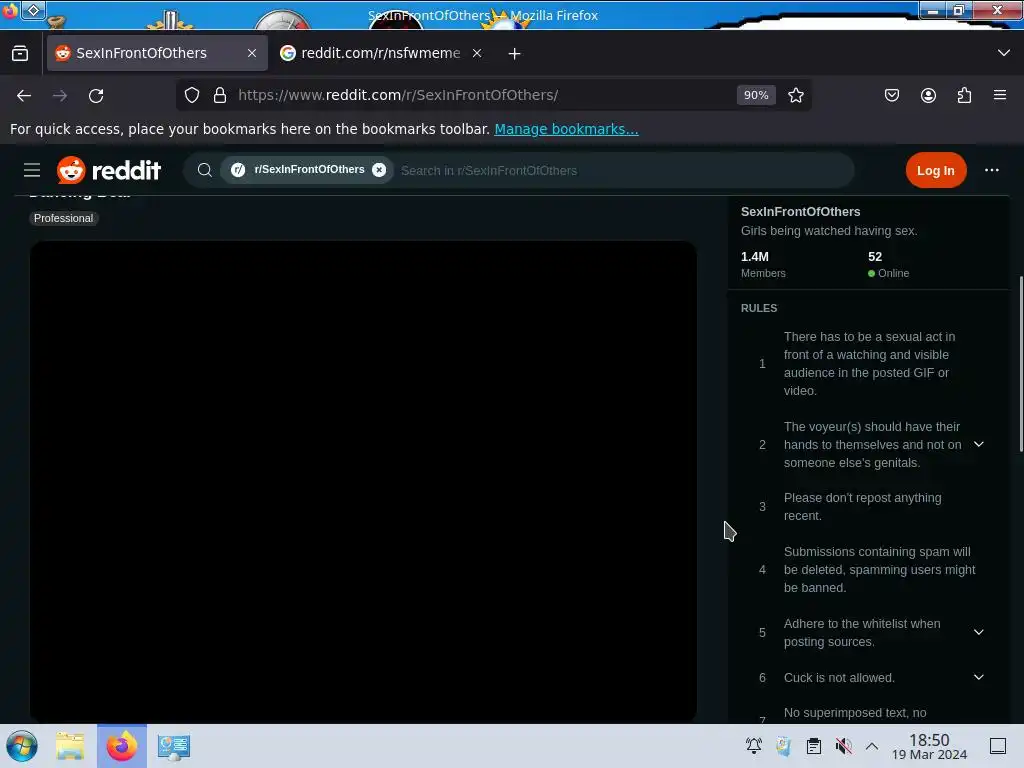Click the SexInFrontOfOthers sidebar community title
1024x768 pixels.
(x=800, y=212)
